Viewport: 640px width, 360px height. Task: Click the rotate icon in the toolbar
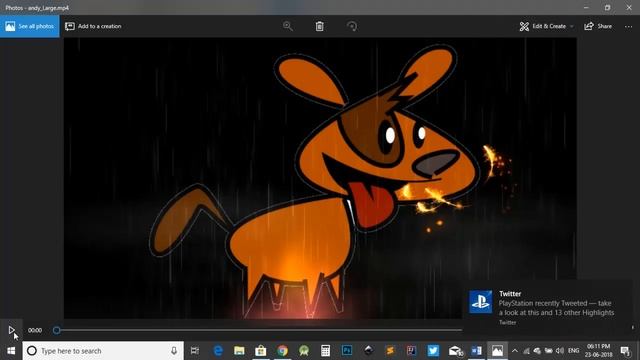coord(352,26)
